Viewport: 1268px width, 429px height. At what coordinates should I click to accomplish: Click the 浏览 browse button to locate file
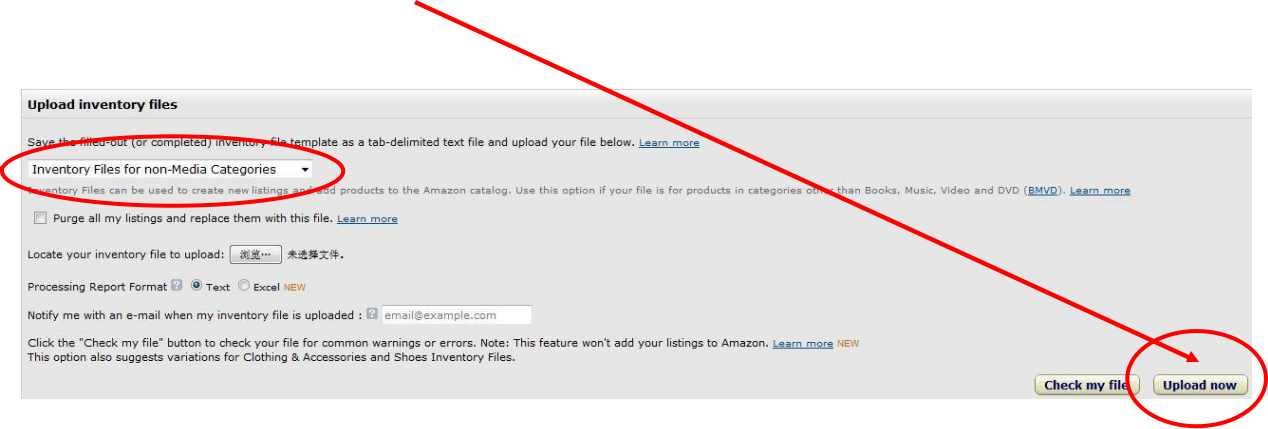coord(256,255)
